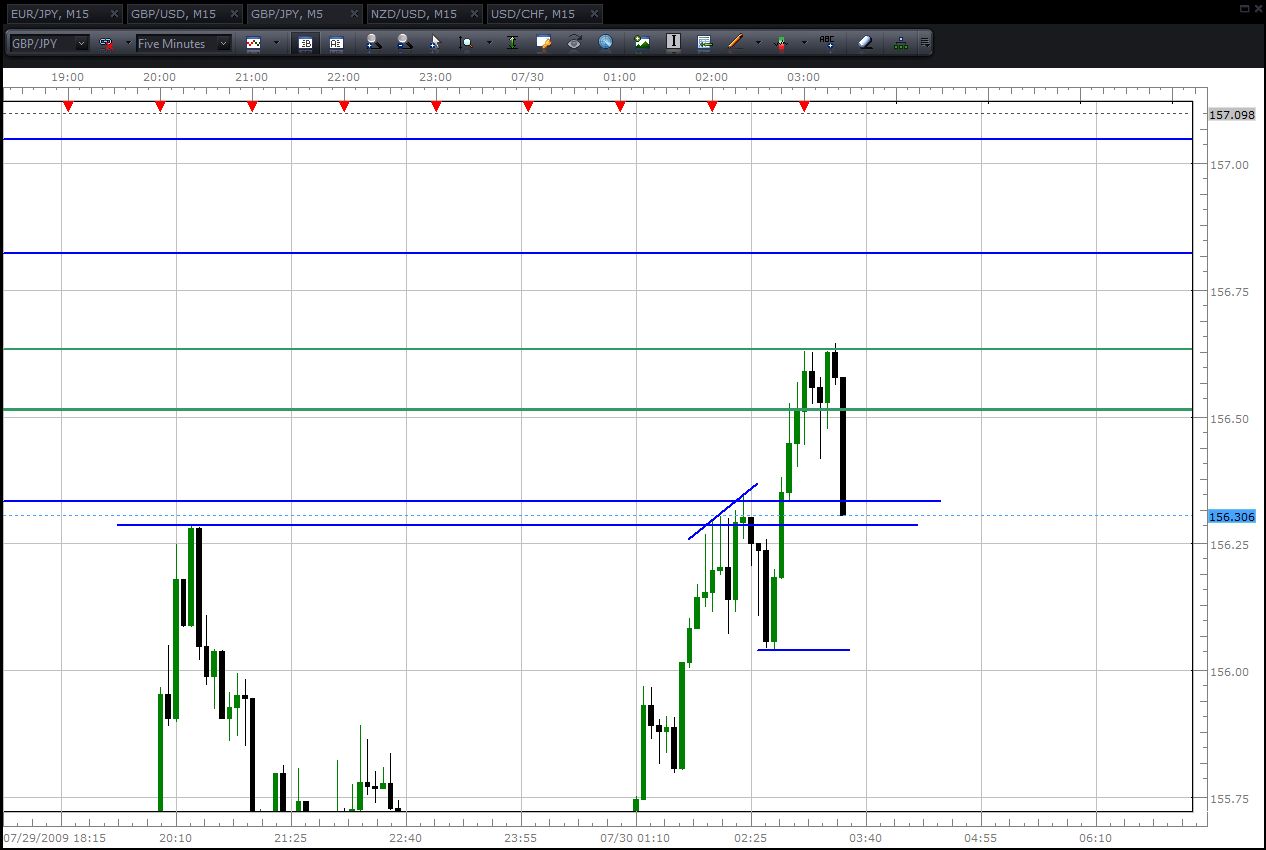The width and height of the screenshot is (1266, 850).
Task: Click the red marker below 19:00
Action: pos(68,106)
